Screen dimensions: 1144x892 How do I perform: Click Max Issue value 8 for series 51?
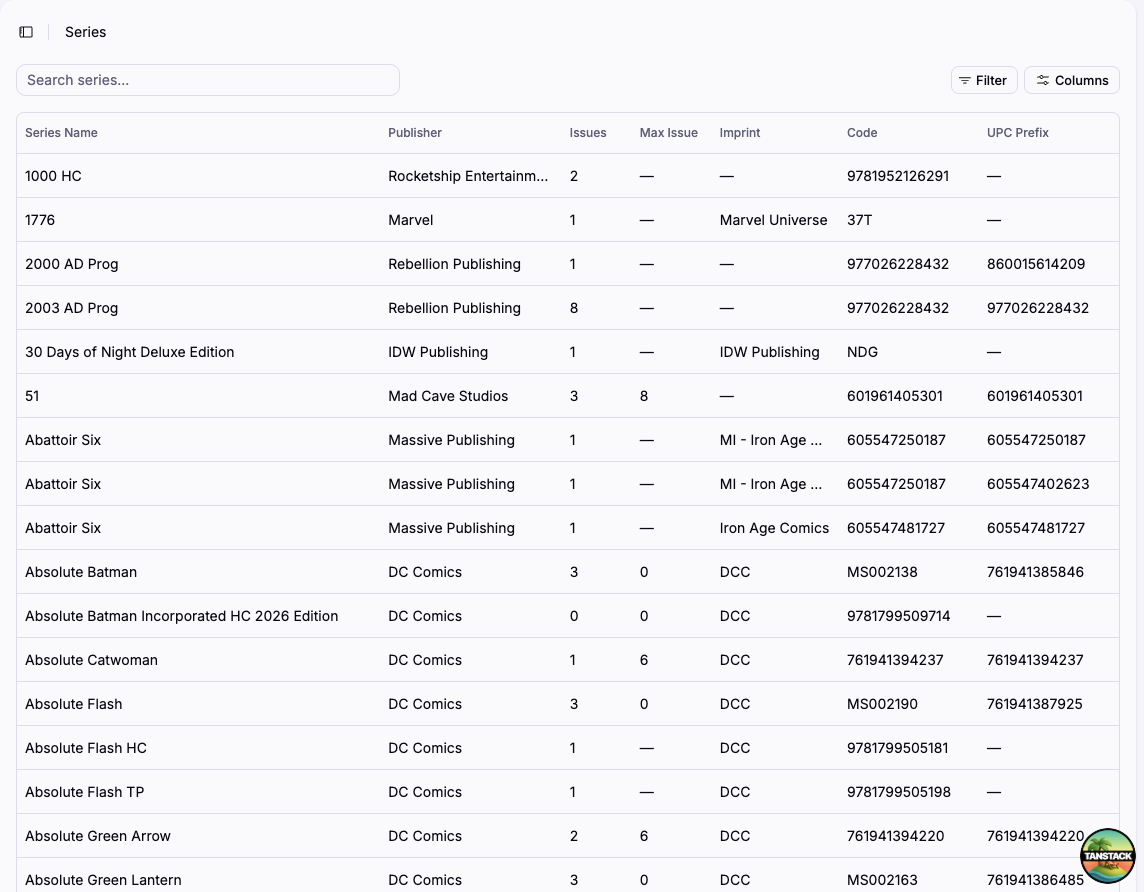[x=644, y=396]
